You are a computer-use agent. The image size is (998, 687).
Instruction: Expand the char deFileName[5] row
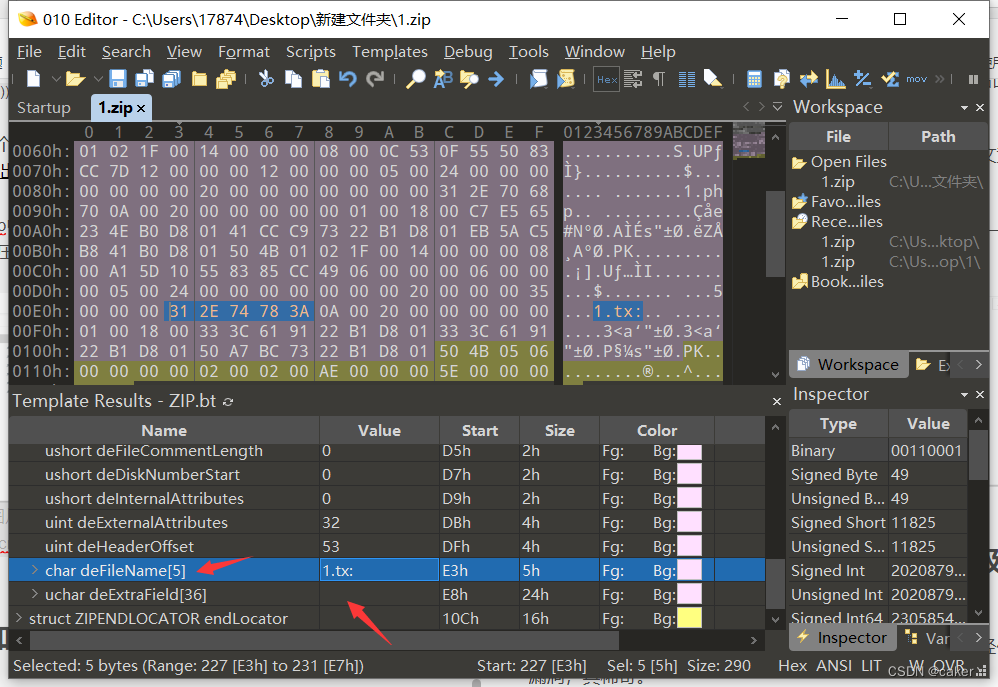[35, 570]
